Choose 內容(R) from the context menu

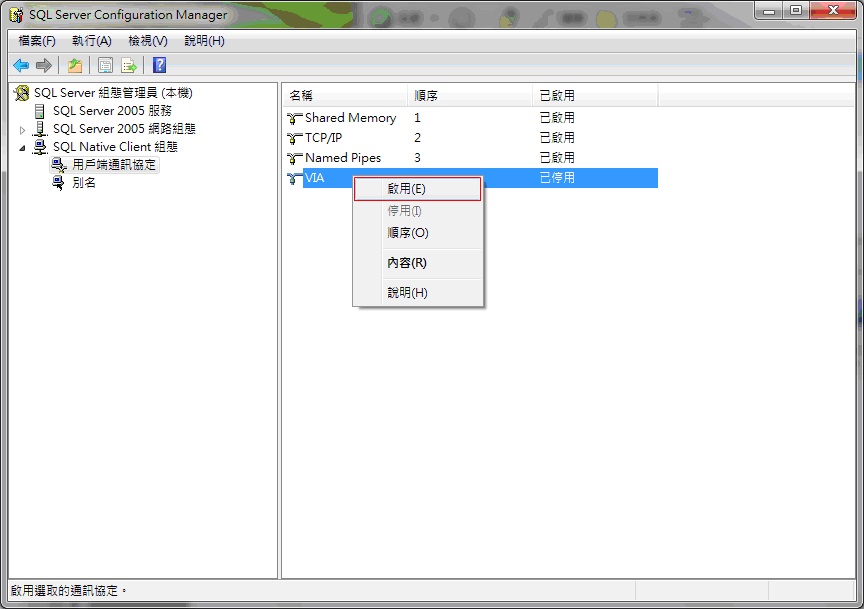pyautogui.click(x=418, y=263)
